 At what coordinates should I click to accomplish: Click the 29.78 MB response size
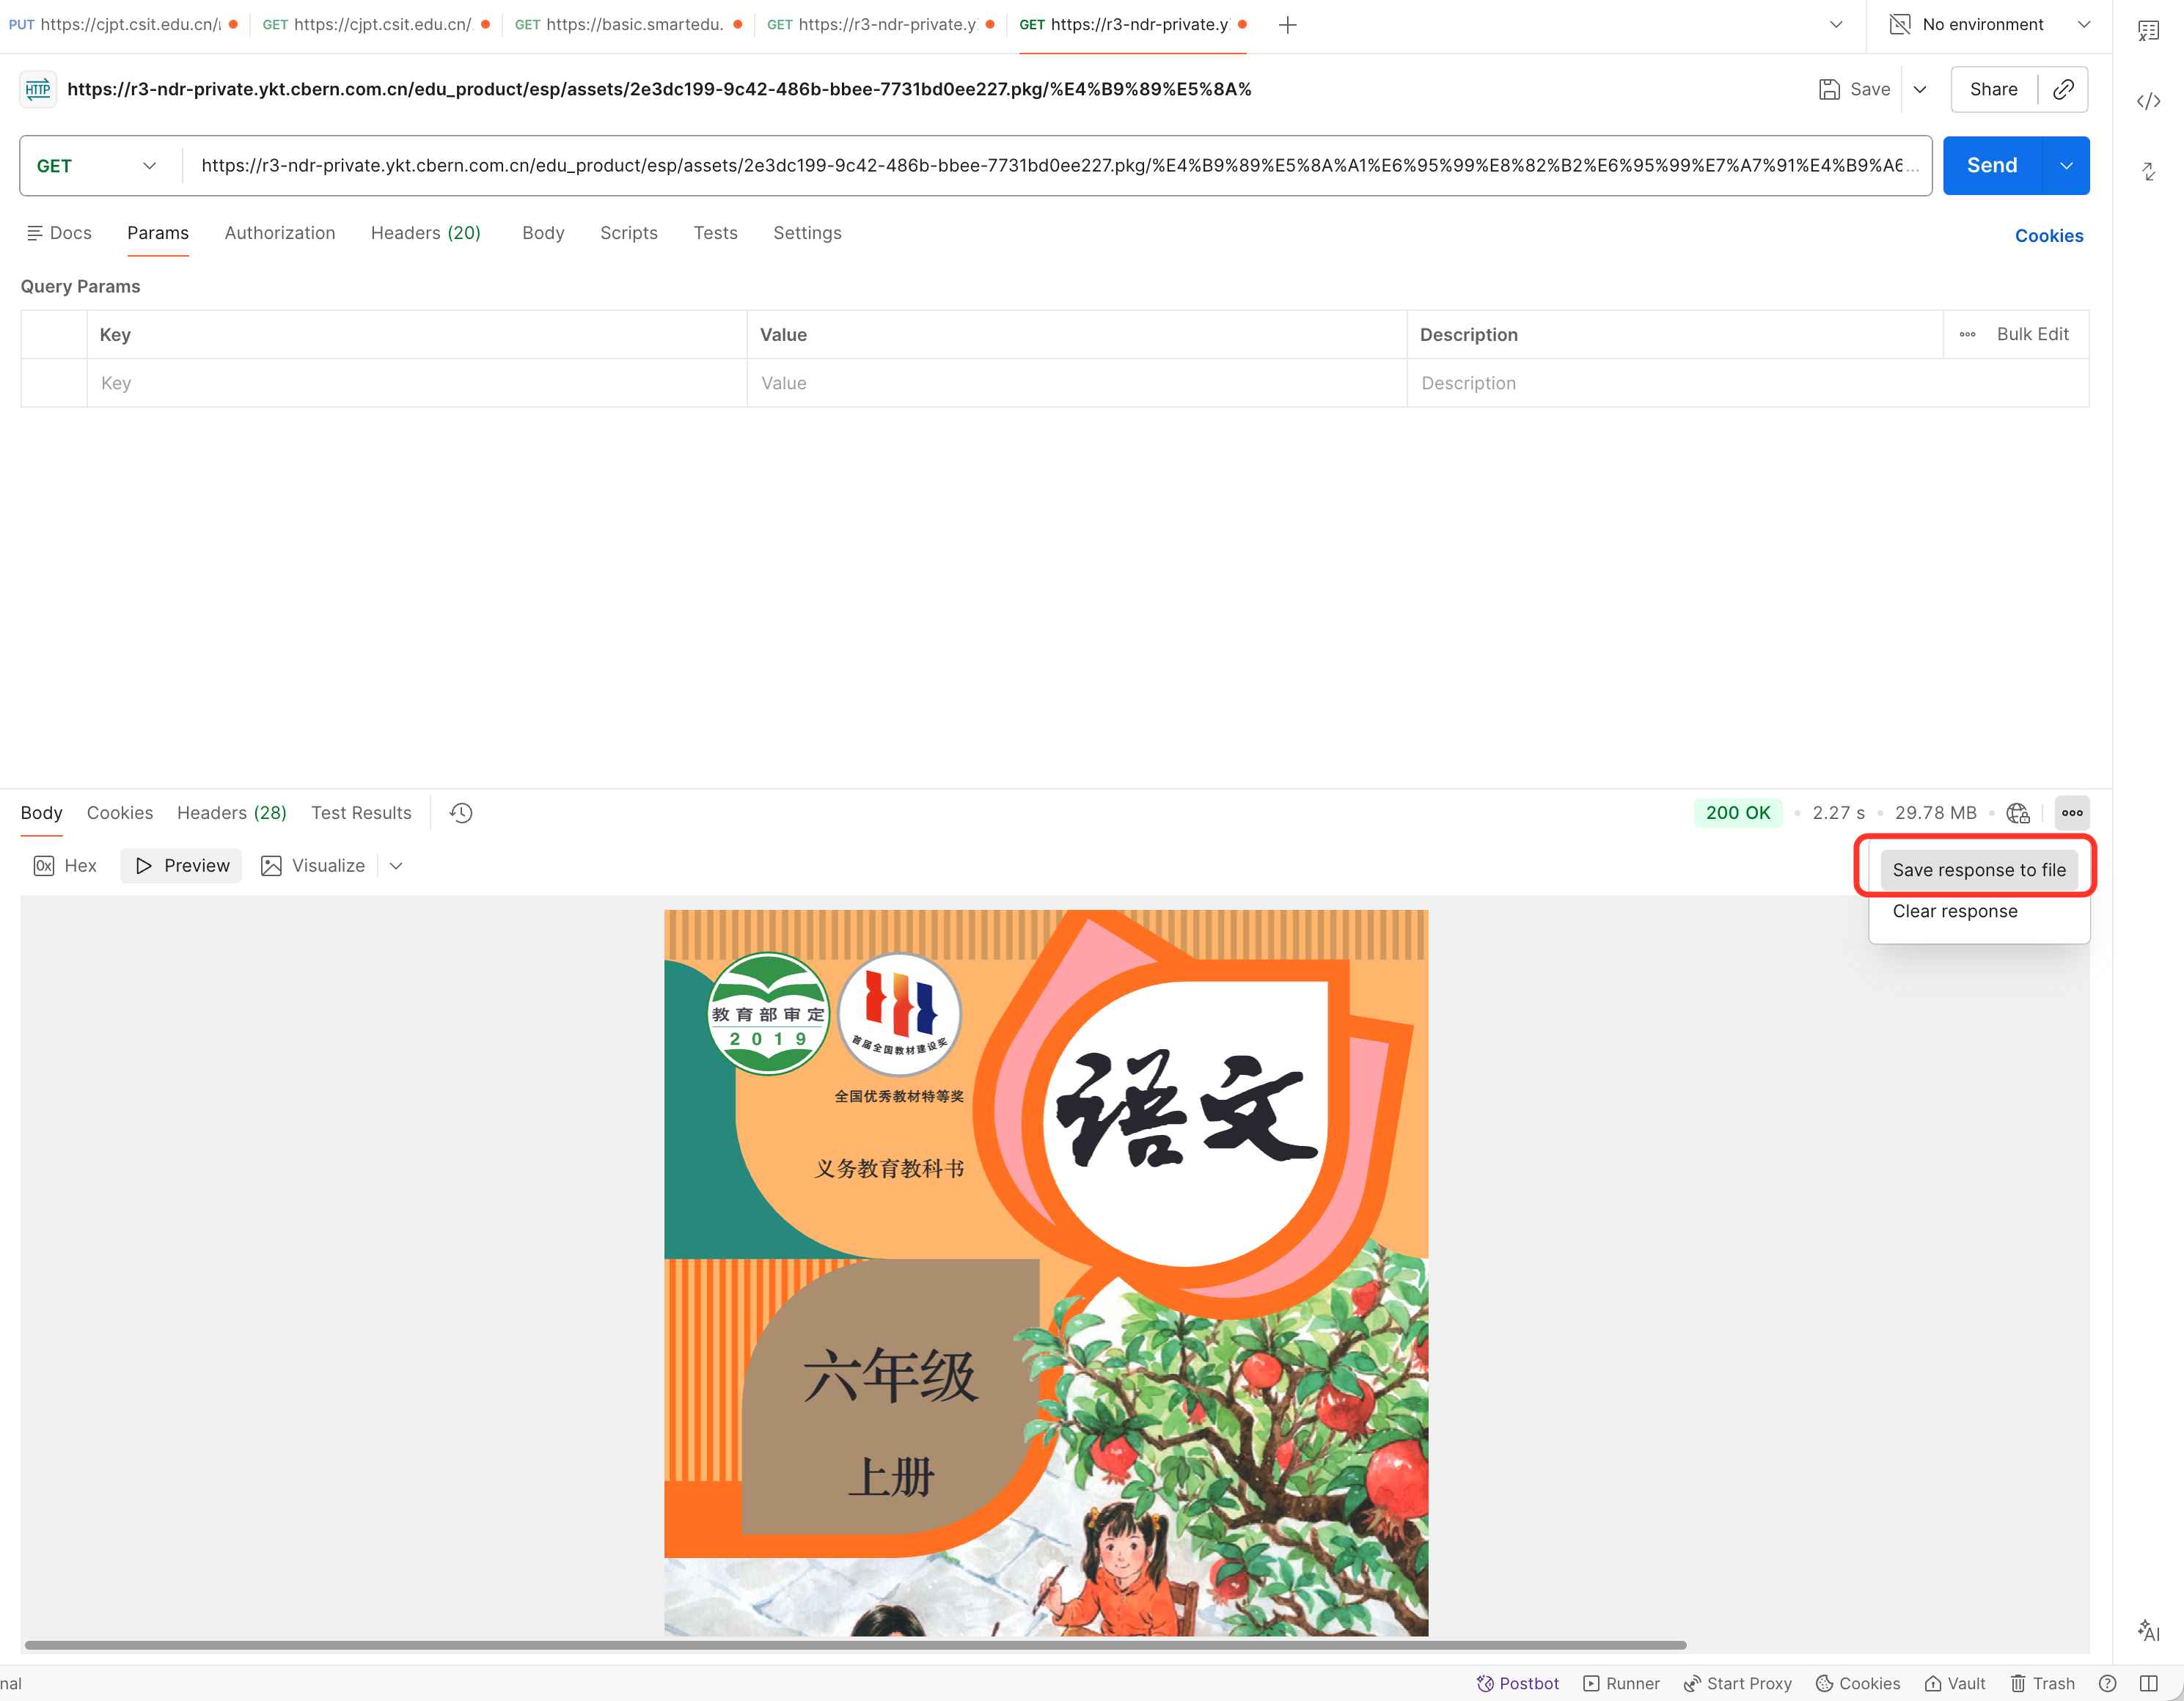click(1935, 813)
